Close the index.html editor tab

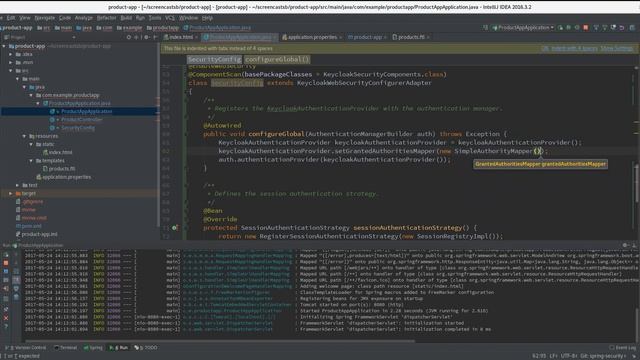196,38
